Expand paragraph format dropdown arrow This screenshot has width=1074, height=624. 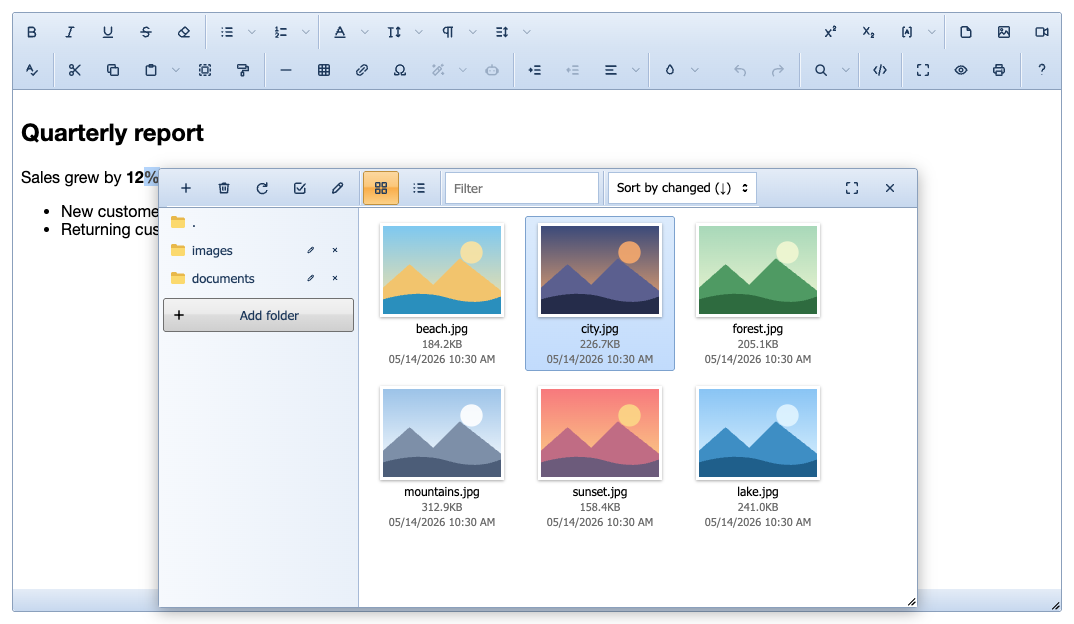point(473,32)
